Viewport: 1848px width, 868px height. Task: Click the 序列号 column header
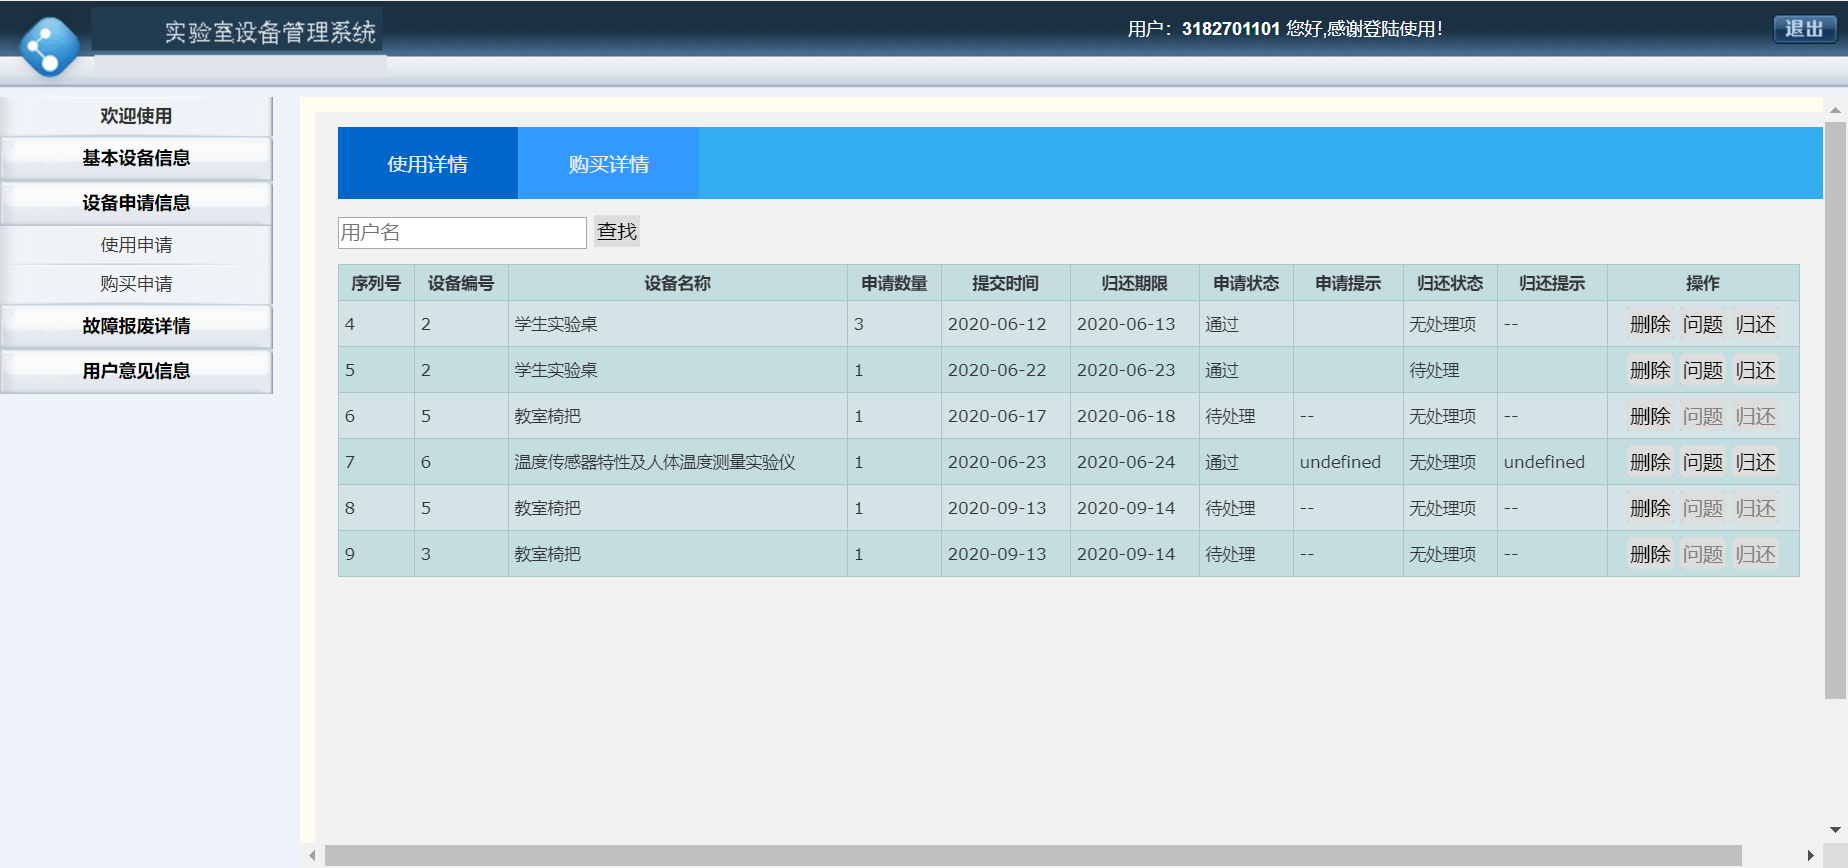point(376,283)
